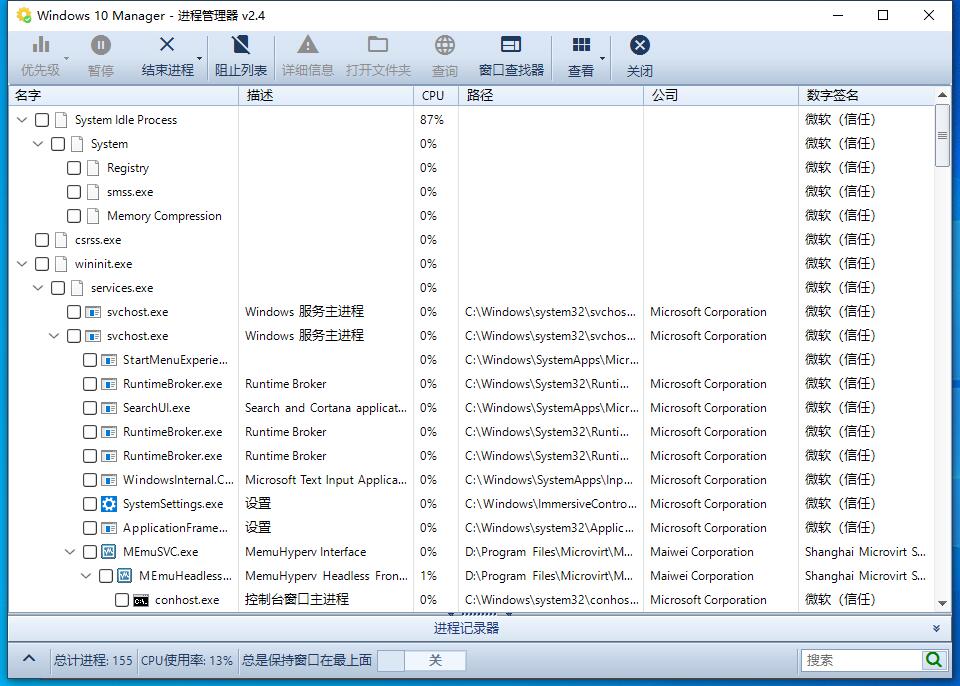This screenshot has height=686, width=960.
Task: Open the 结束进程 dropdown arrow
Action: [x=199, y=59]
